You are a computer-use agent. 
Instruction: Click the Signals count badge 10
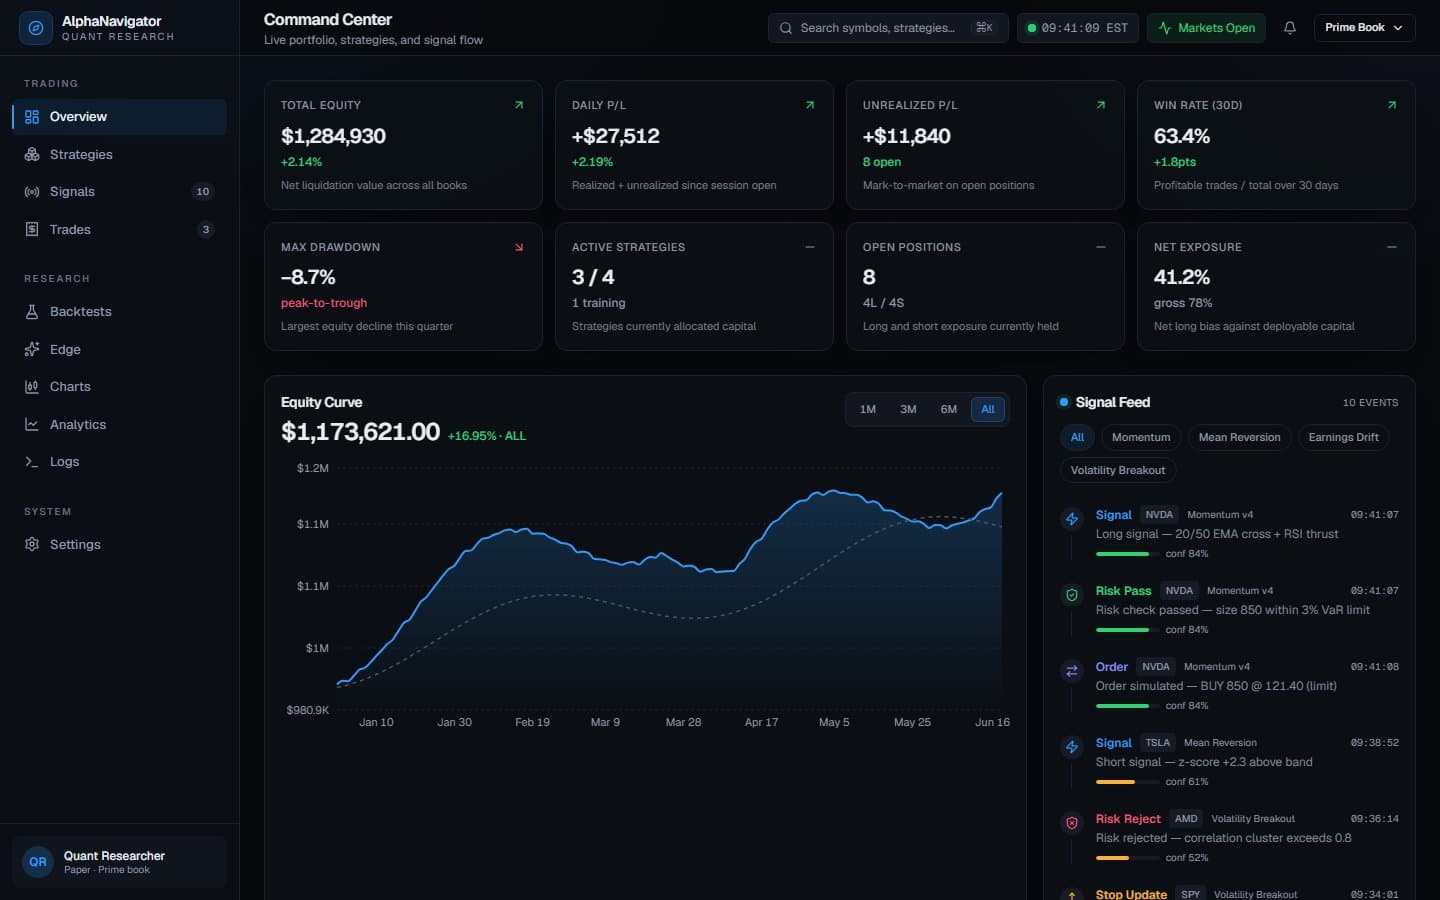click(x=203, y=192)
